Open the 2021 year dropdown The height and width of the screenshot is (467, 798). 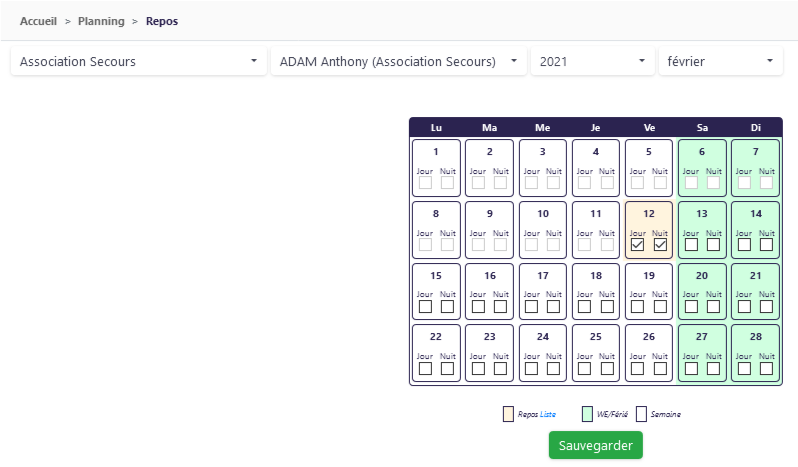(x=591, y=61)
